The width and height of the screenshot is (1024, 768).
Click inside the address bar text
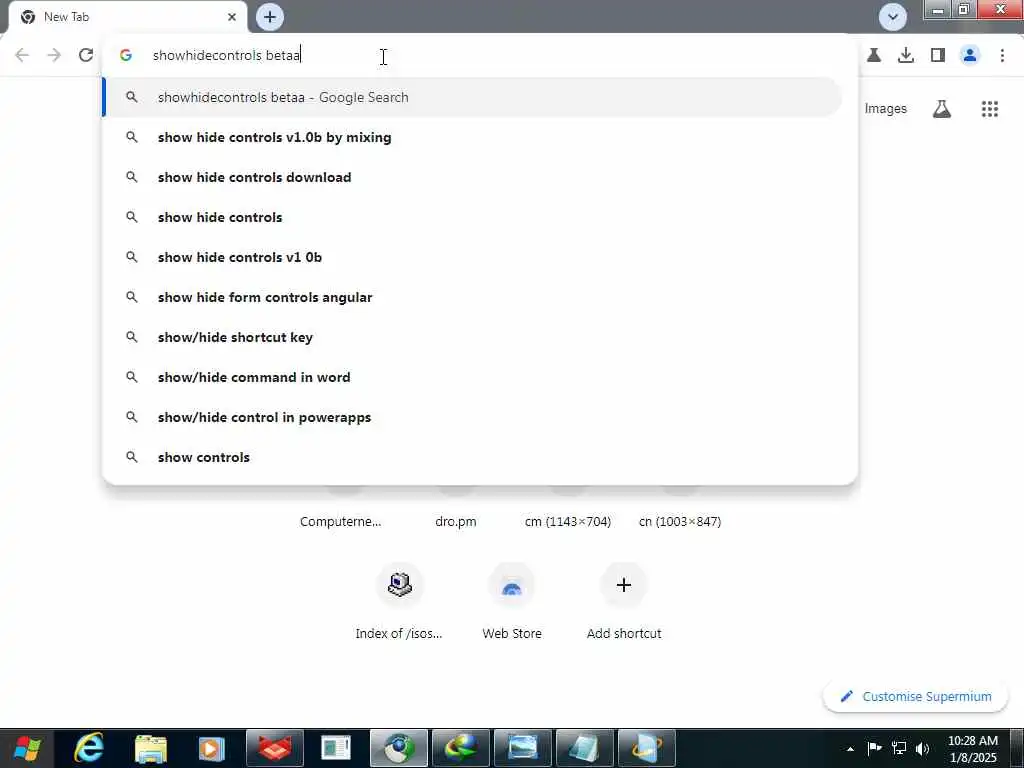point(227,56)
